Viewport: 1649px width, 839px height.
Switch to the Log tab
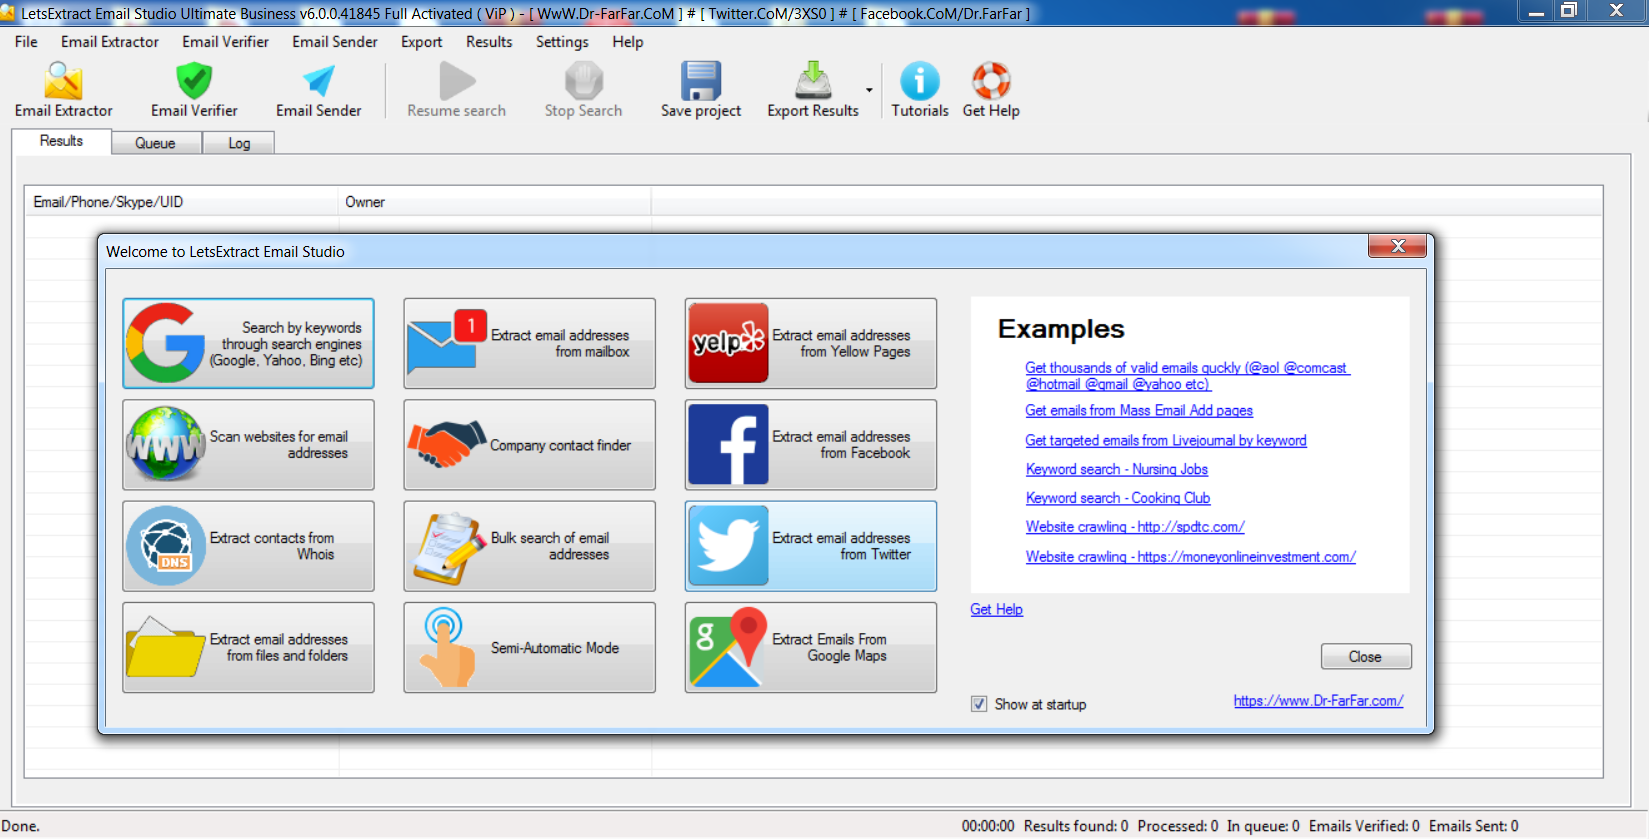pos(239,143)
